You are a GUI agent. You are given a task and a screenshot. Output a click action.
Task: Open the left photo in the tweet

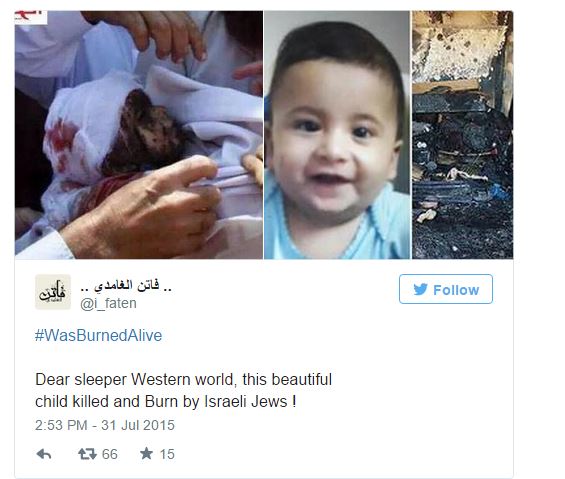pyautogui.click(x=139, y=135)
